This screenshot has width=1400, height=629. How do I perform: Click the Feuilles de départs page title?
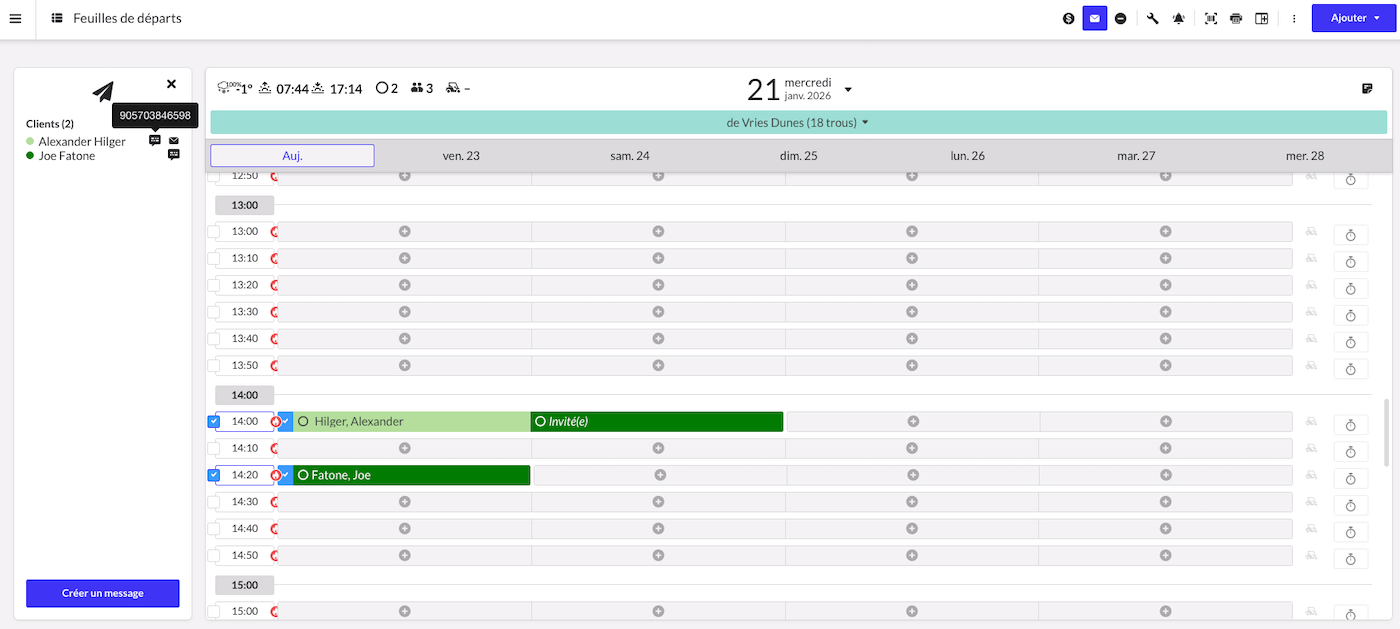point(127,18)
